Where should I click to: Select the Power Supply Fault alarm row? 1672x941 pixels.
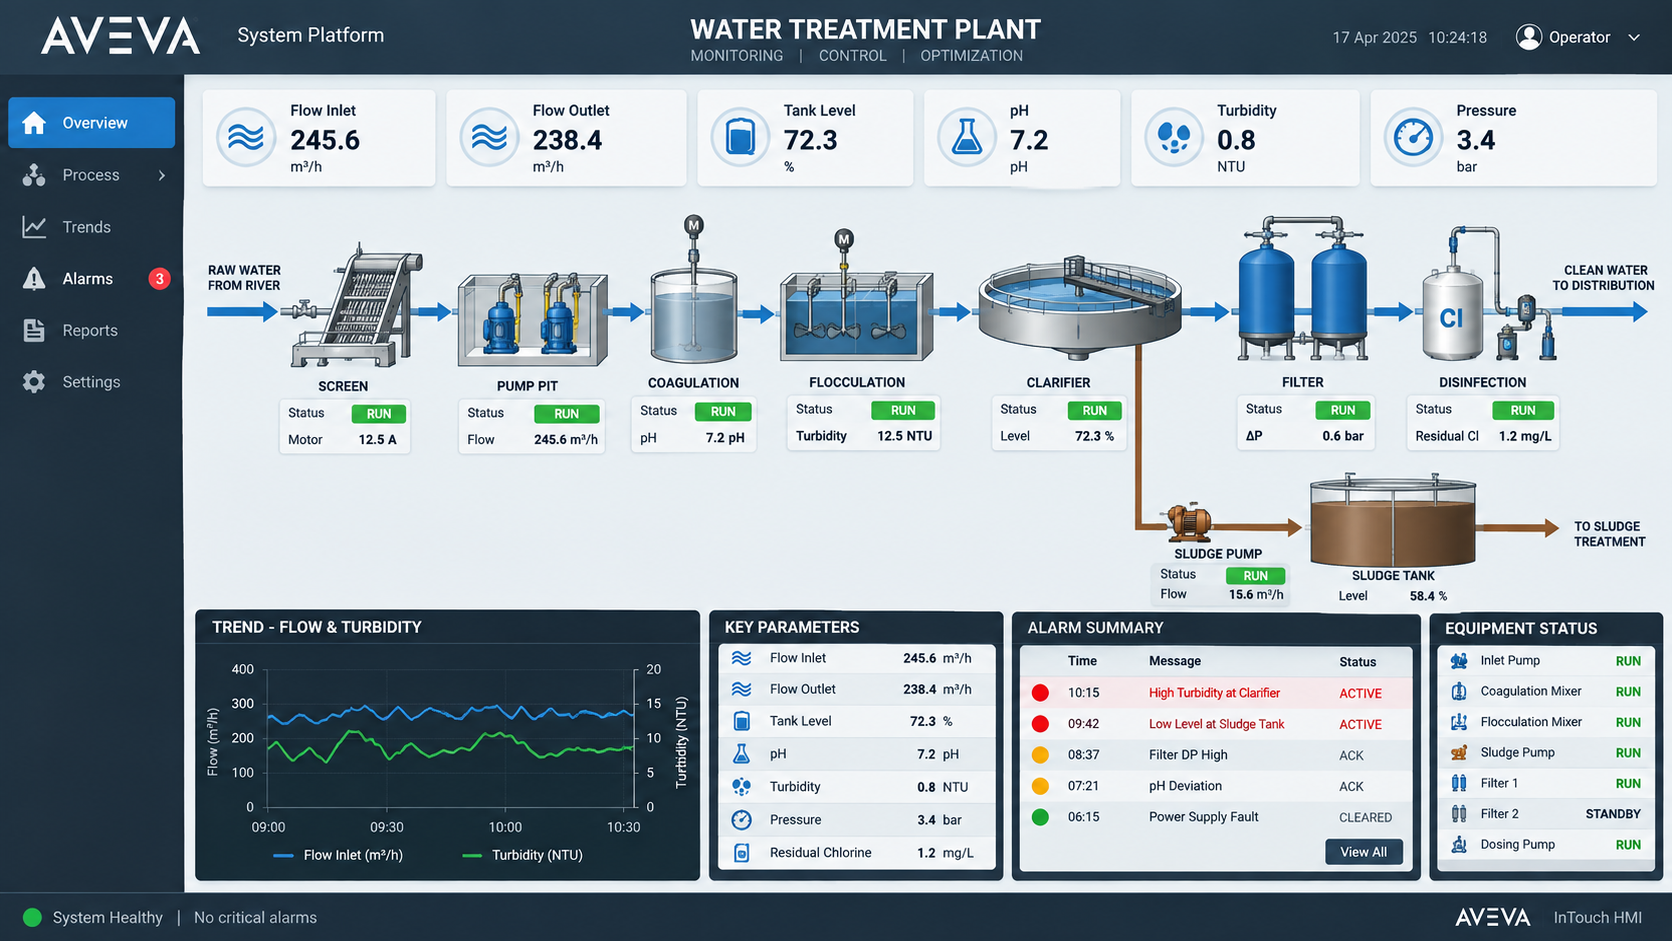(x=1215, y=817)
